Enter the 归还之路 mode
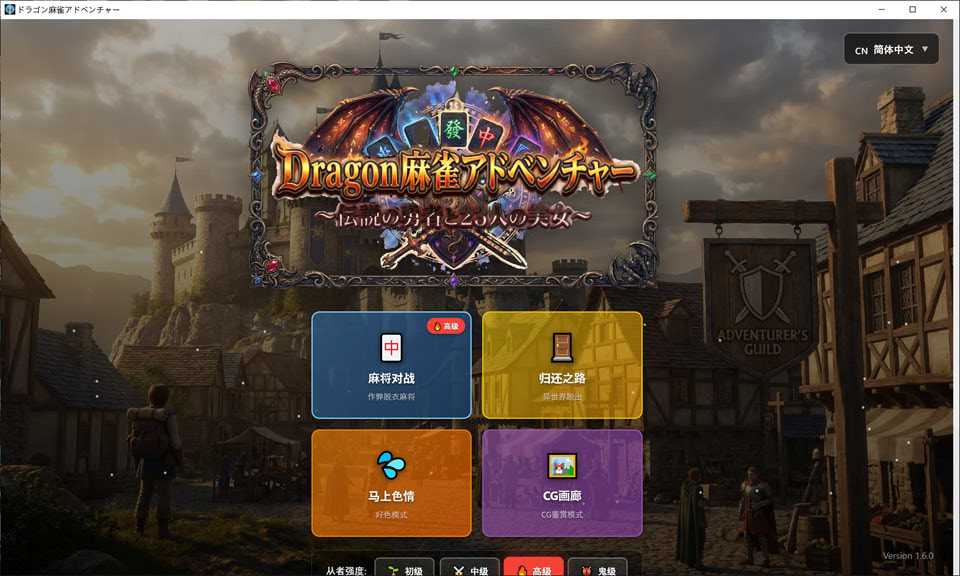Image resolution: width=960 pixels, height=576 pixels. click(562, 365)
